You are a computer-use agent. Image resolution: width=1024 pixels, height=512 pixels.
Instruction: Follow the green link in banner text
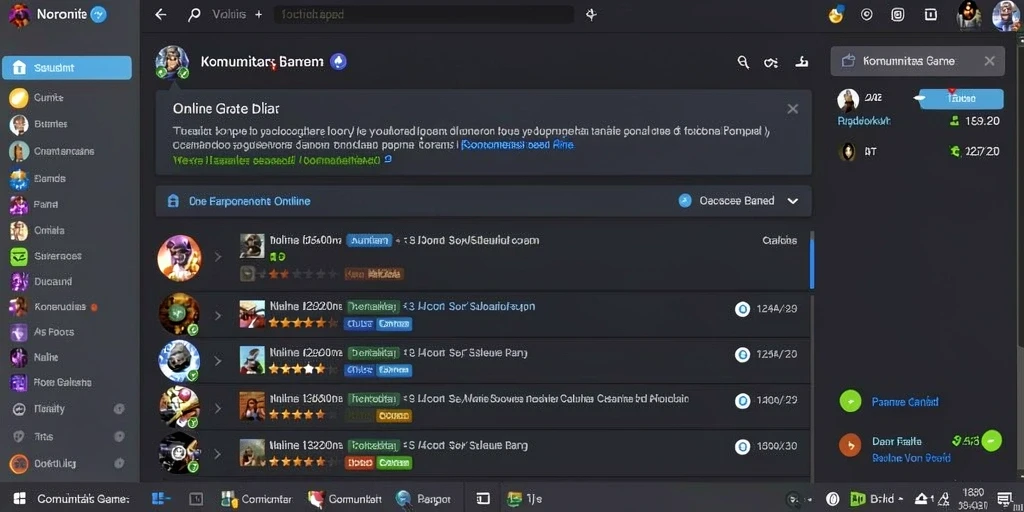[276, 159]
